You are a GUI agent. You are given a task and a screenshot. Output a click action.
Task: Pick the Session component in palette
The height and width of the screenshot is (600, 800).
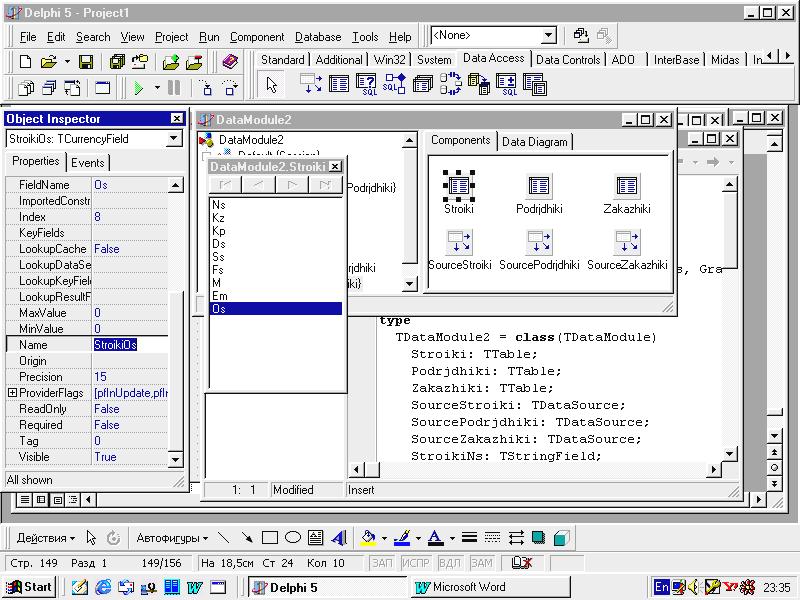pyautogui.click(x=451, y=84)
